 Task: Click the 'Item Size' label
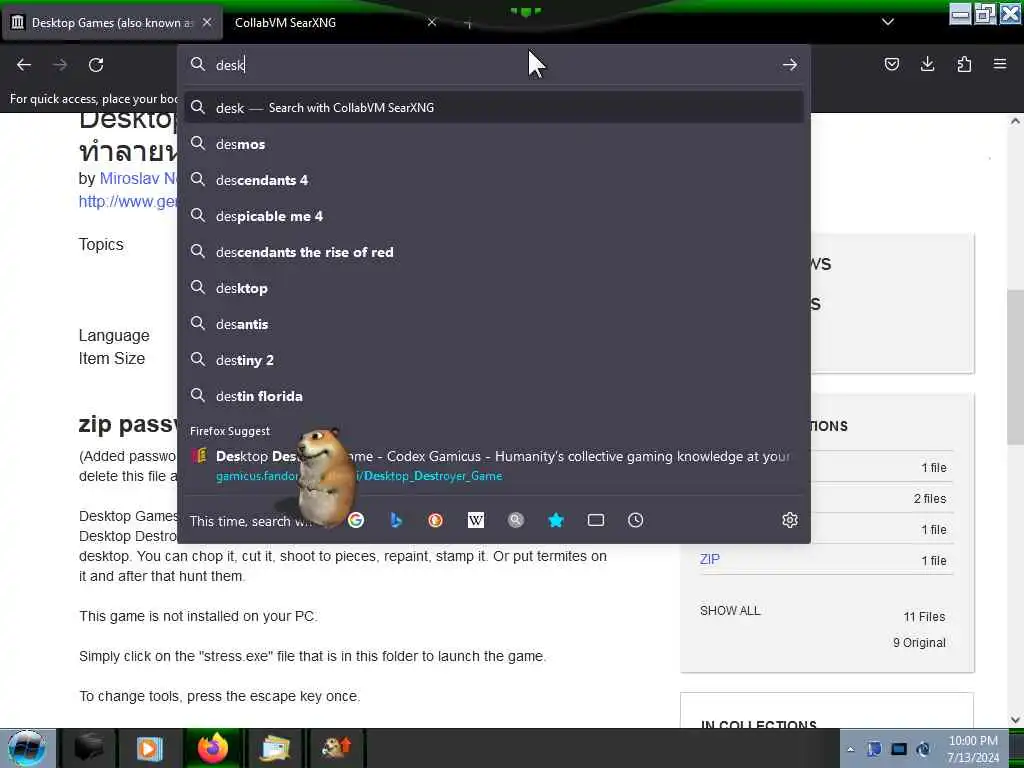pyautogui.click(x=112, y=359)
